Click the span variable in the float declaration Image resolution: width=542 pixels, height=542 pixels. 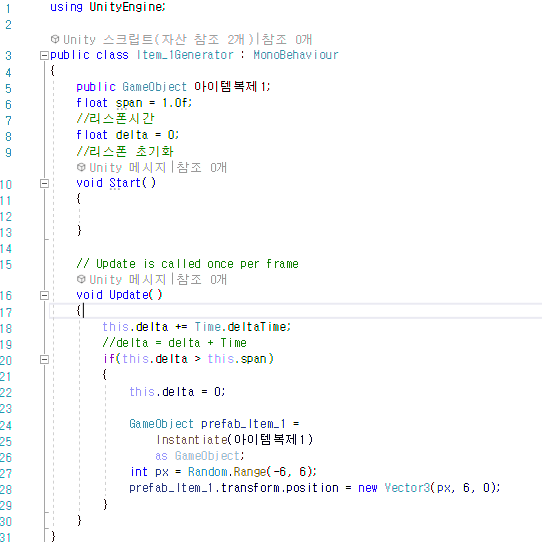129,103
